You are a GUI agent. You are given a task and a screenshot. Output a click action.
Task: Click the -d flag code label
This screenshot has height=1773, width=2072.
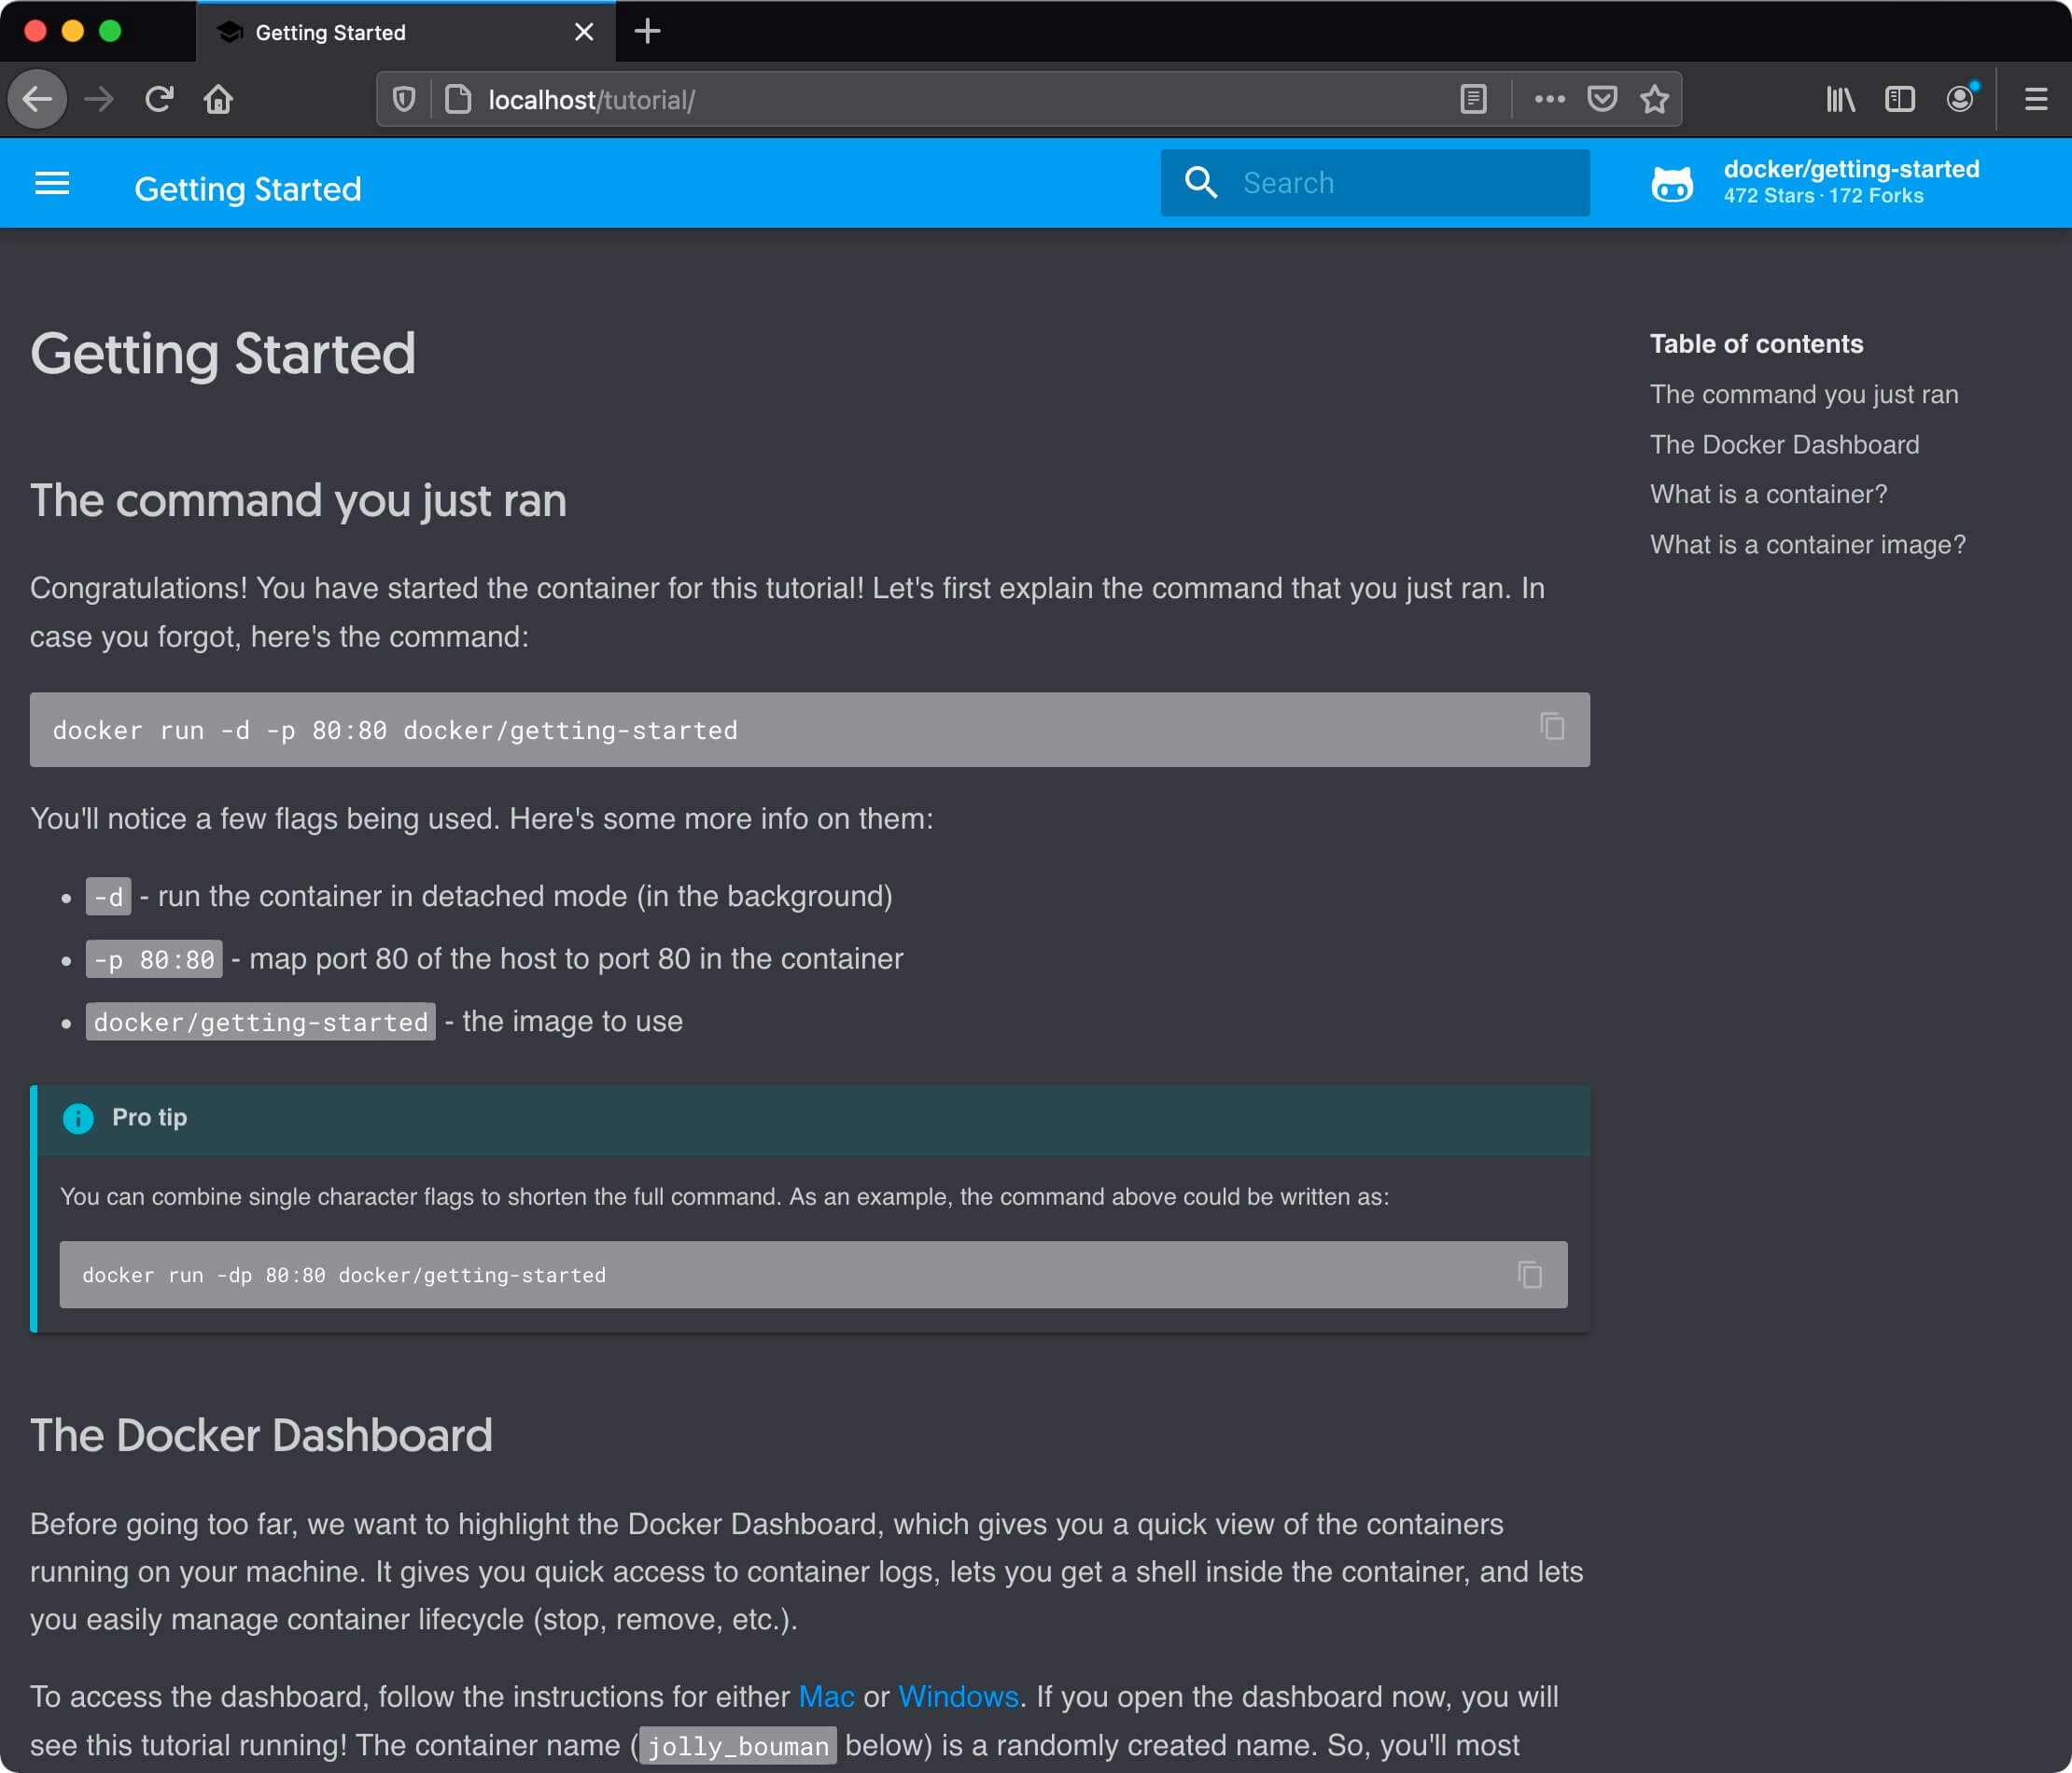click(108, 897)
